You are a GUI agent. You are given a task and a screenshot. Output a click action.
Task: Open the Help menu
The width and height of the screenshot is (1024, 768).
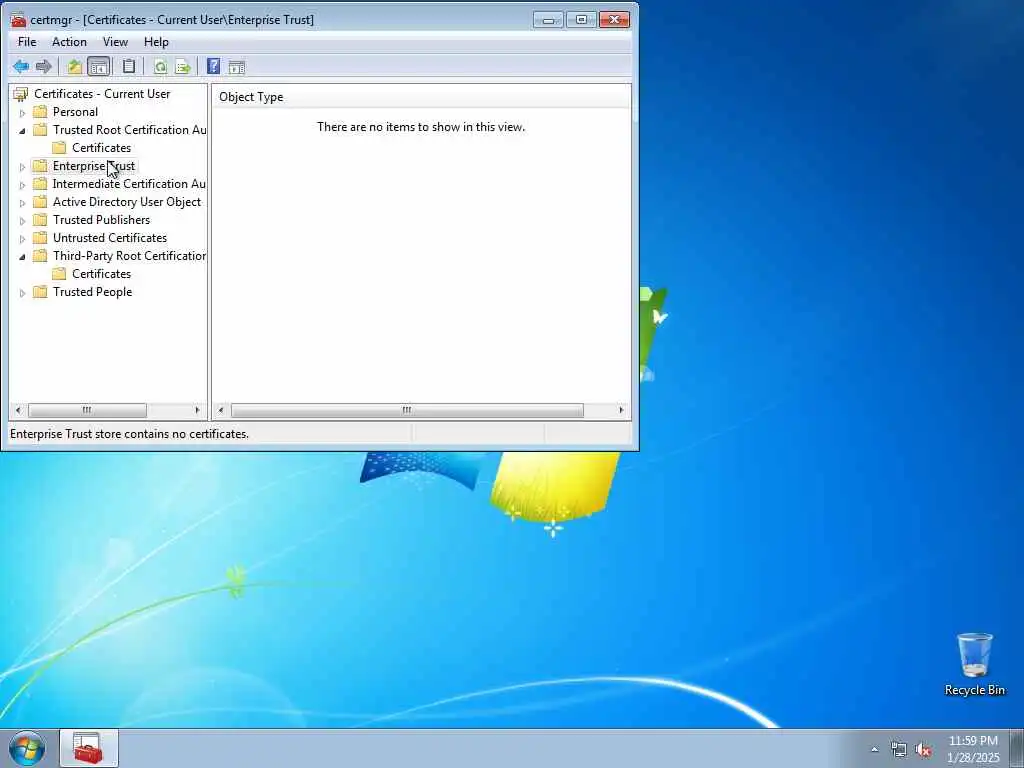pyautogui.click(x=156, y=42)
